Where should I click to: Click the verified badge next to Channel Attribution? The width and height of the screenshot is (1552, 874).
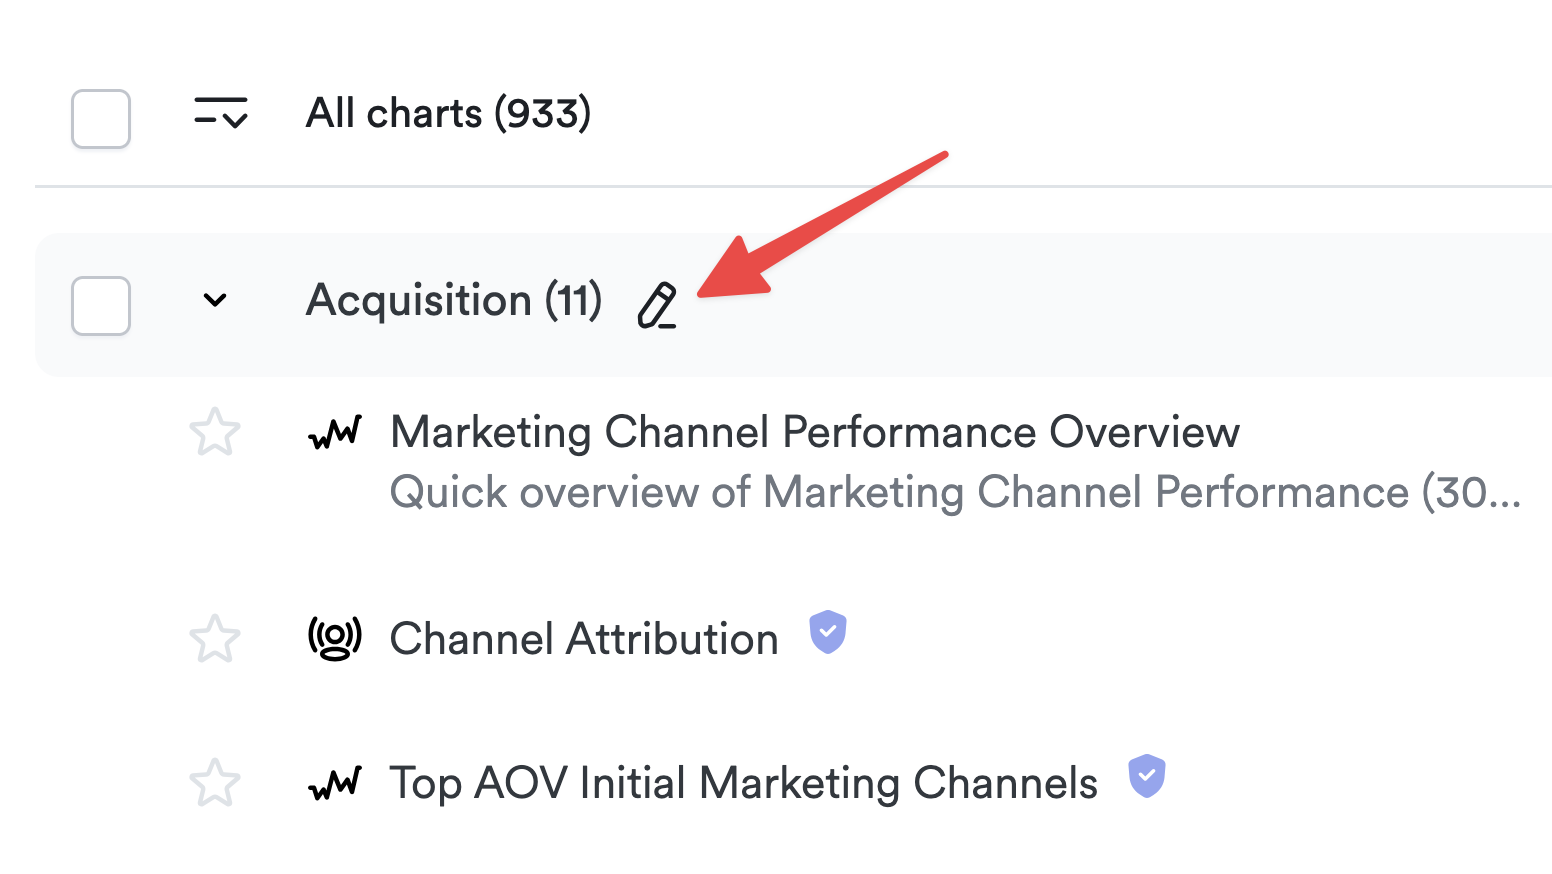(828, 632)
